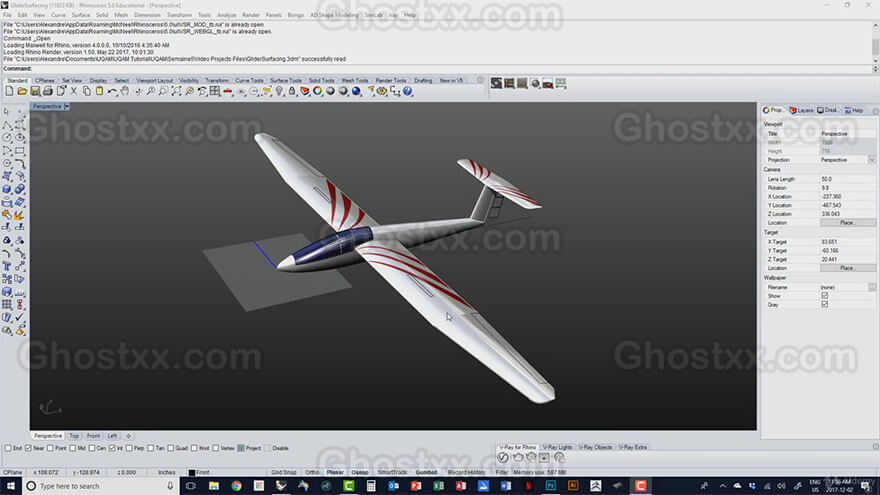The height and width of the screenshot is (495, 880).
Task: Open the Projection dropdown in Properties
Action: coord(872,160)
